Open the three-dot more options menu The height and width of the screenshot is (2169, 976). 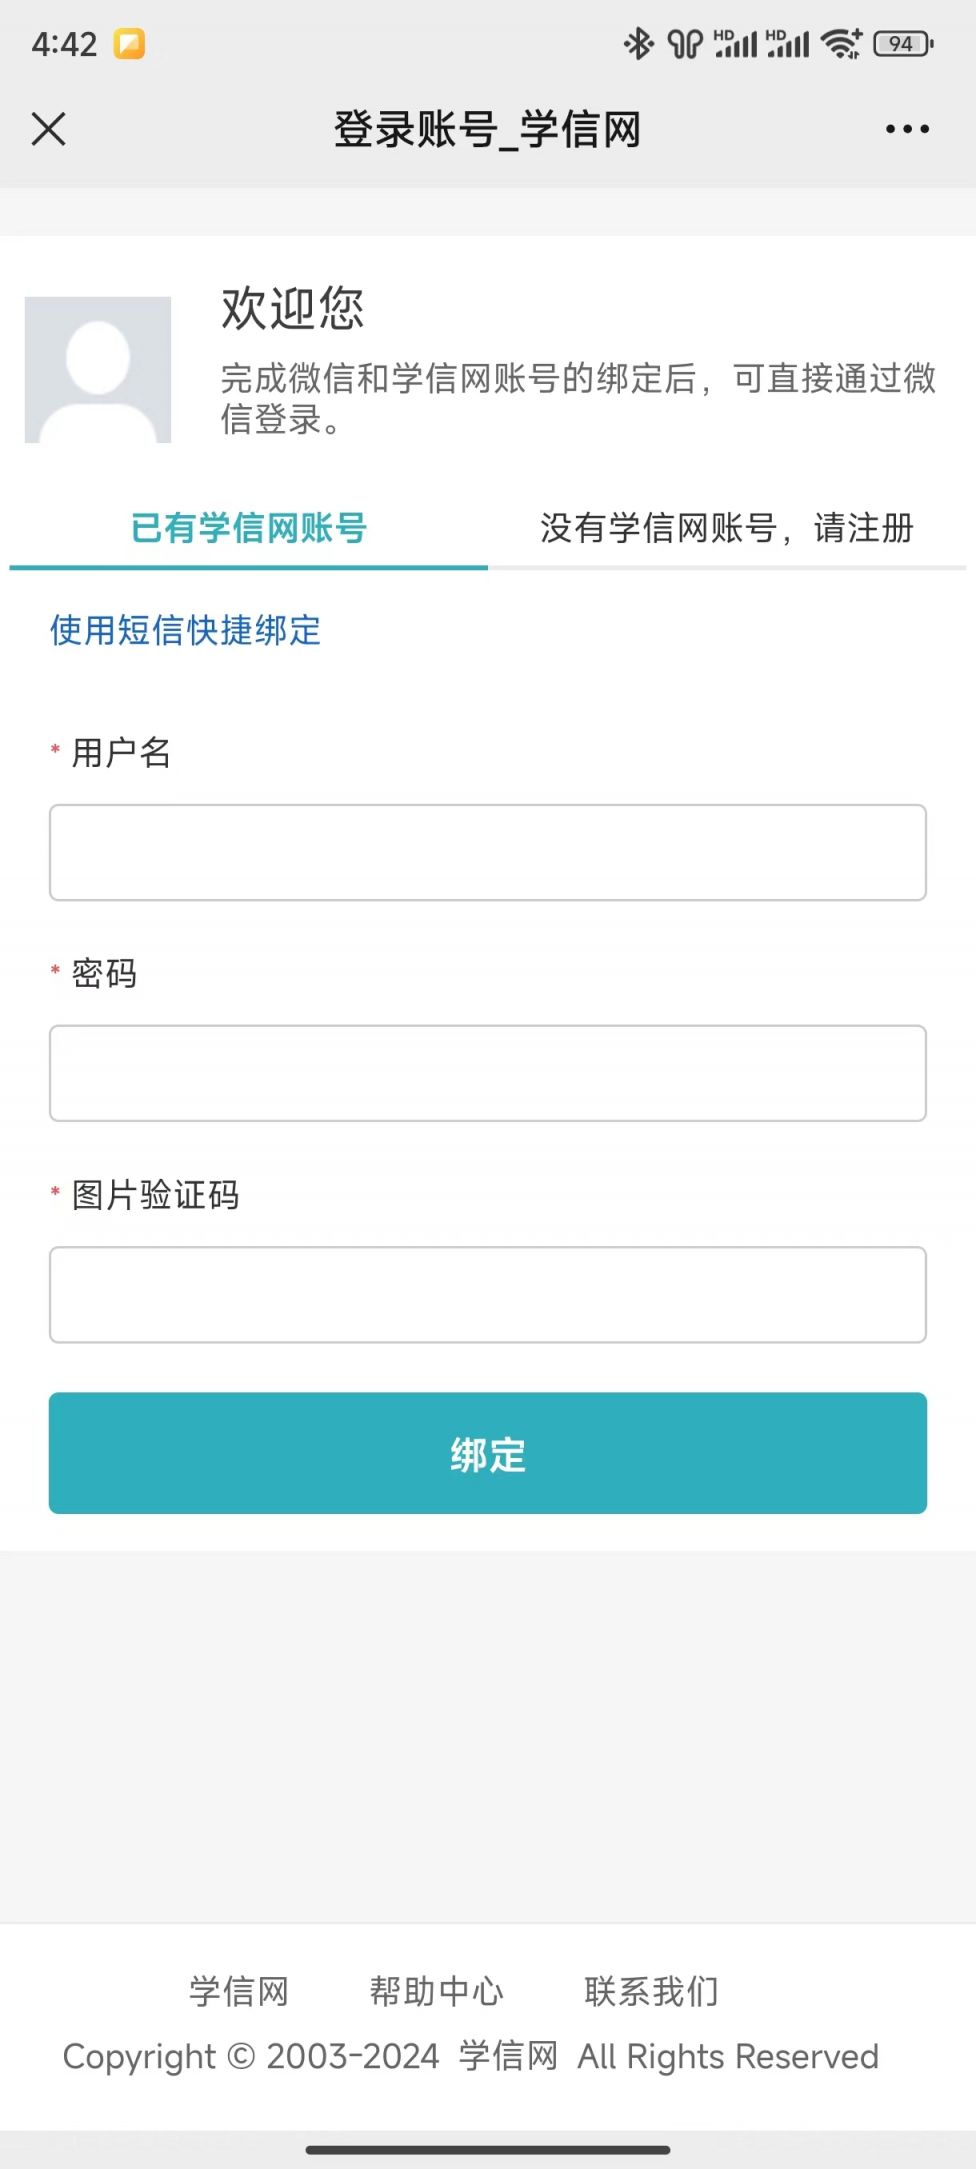tap(907, 129)
